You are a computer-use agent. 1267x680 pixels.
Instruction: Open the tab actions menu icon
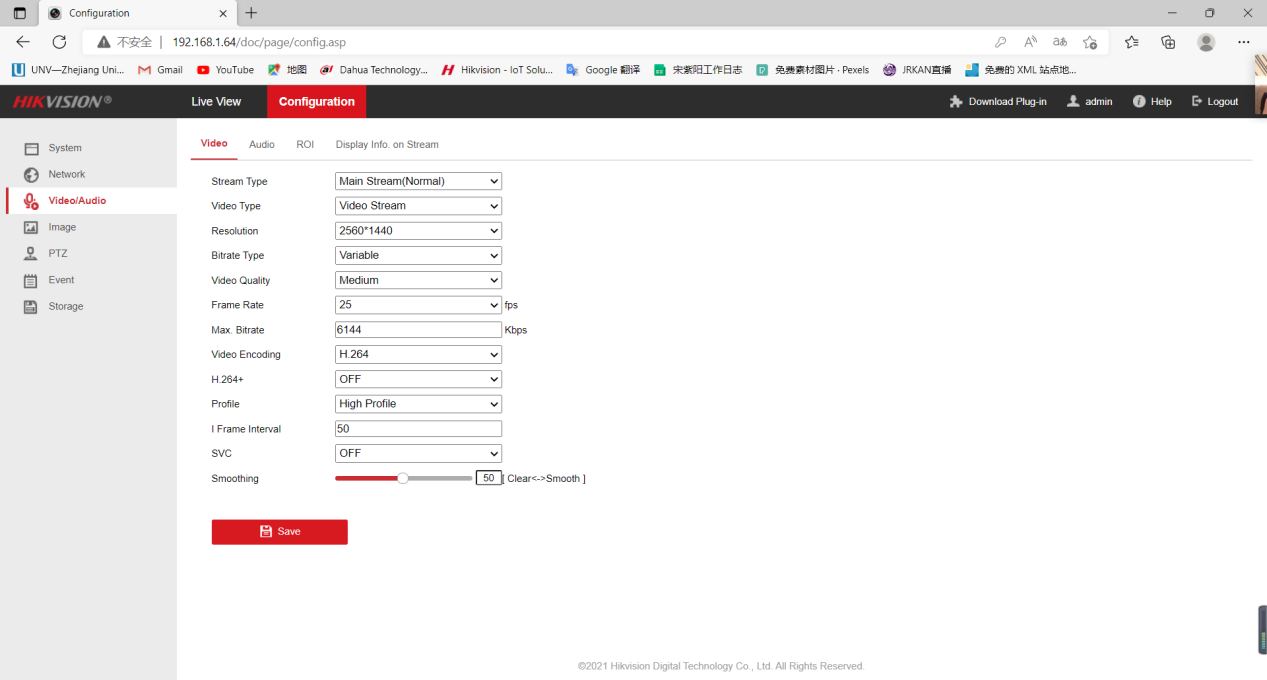coord(19,13)
